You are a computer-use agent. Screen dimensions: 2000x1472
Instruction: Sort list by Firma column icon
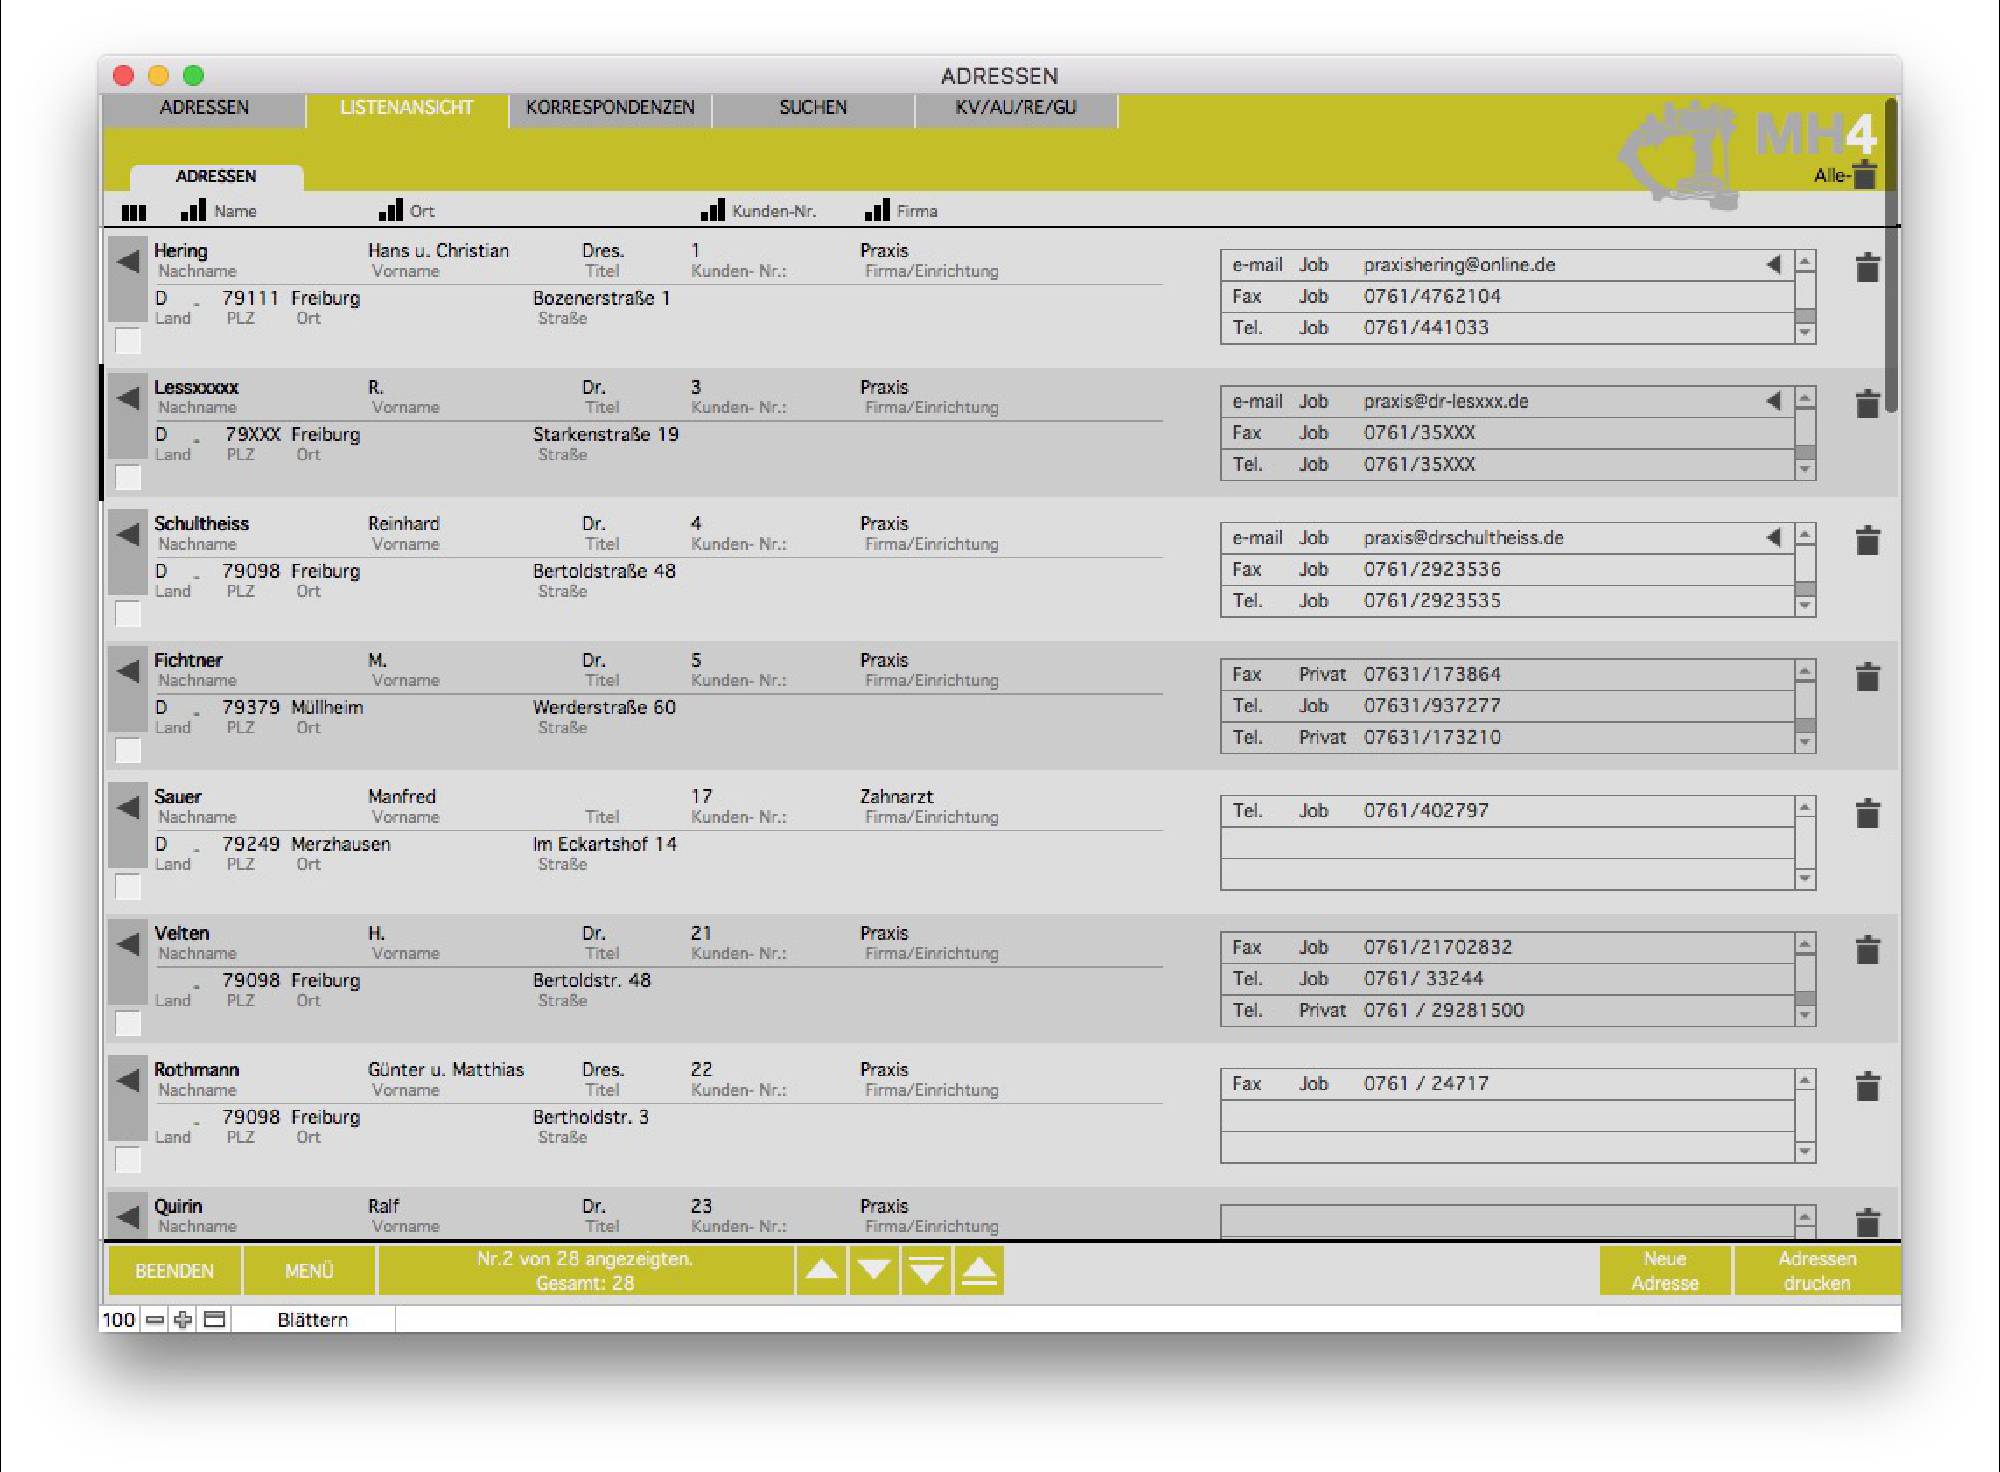(x=877, y=210)
